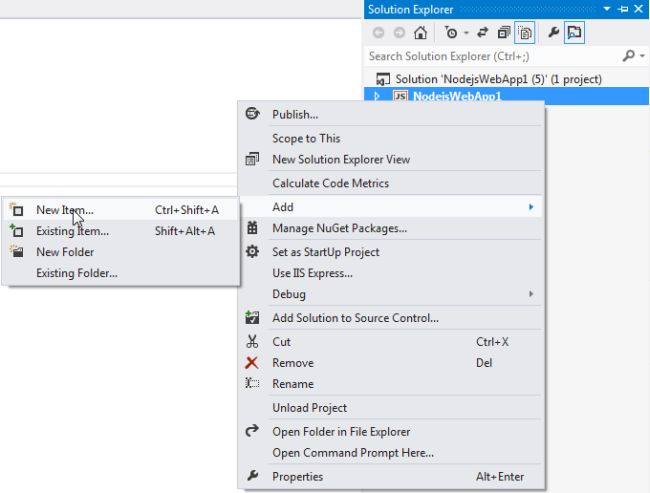Screen dimensions: 650x493
Task: Click the New Folder icon
Action: pos(17,251)
